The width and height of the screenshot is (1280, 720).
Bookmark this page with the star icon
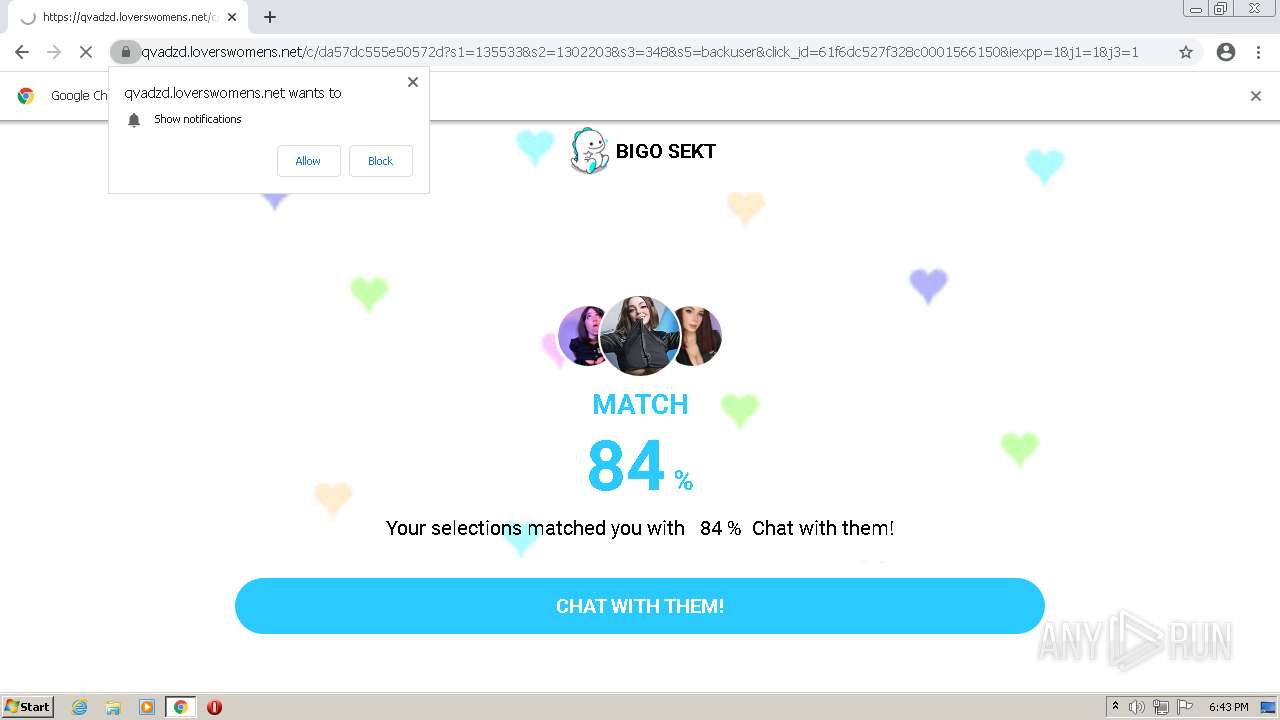pyautogui.click(x=1186, y=52)
